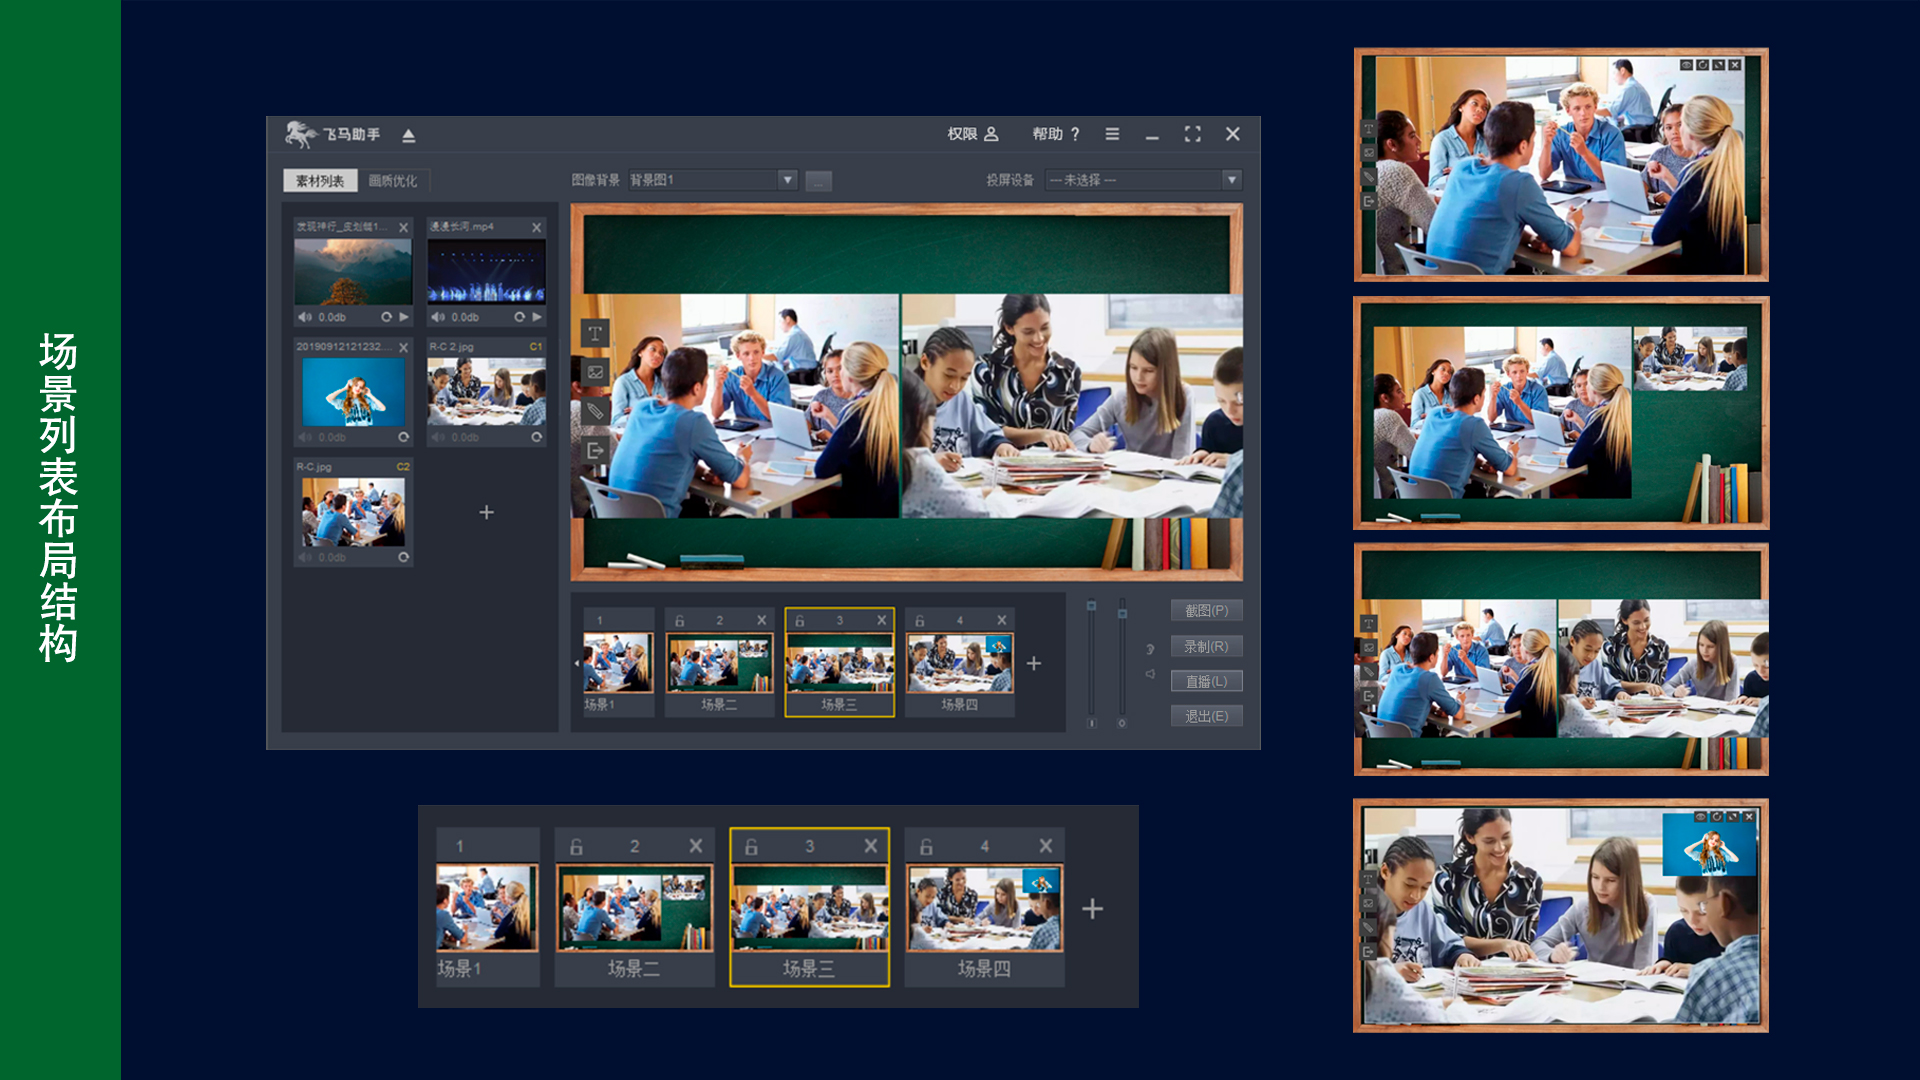Open the 投屏设备 device dropdown
The height and width of the screenshot is (1080, 1920).
(x=1231, y=180)
